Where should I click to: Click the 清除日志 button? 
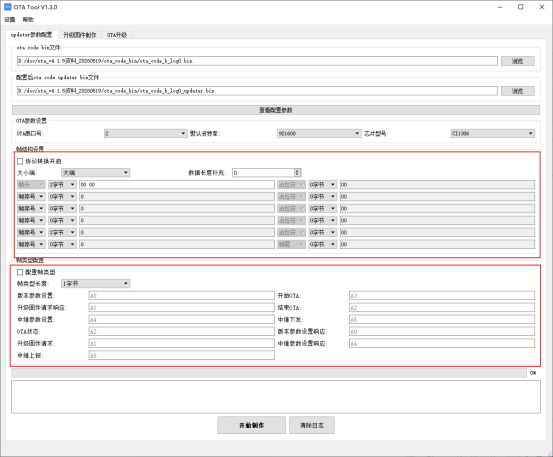click(312, 425)
